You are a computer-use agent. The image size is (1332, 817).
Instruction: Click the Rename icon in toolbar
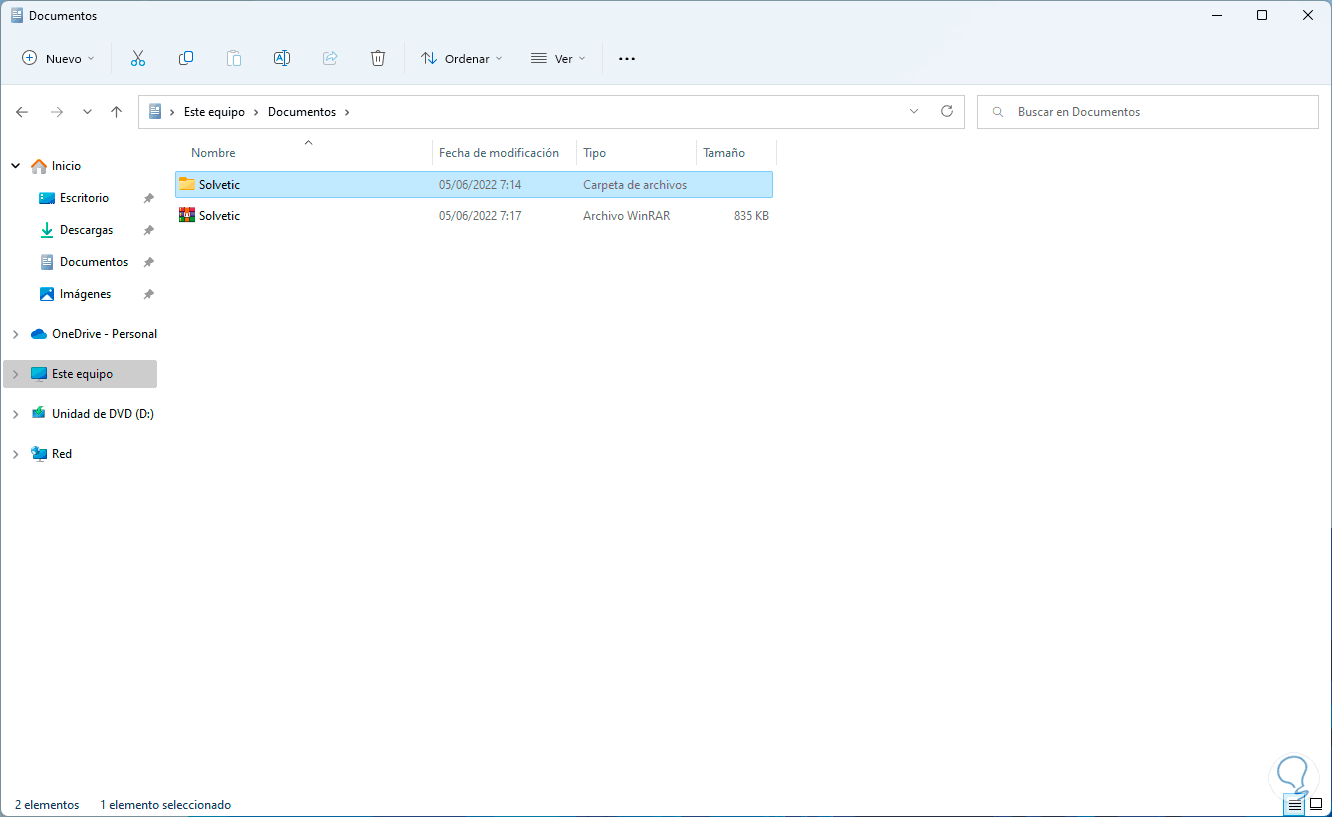[x=282, y=58]
